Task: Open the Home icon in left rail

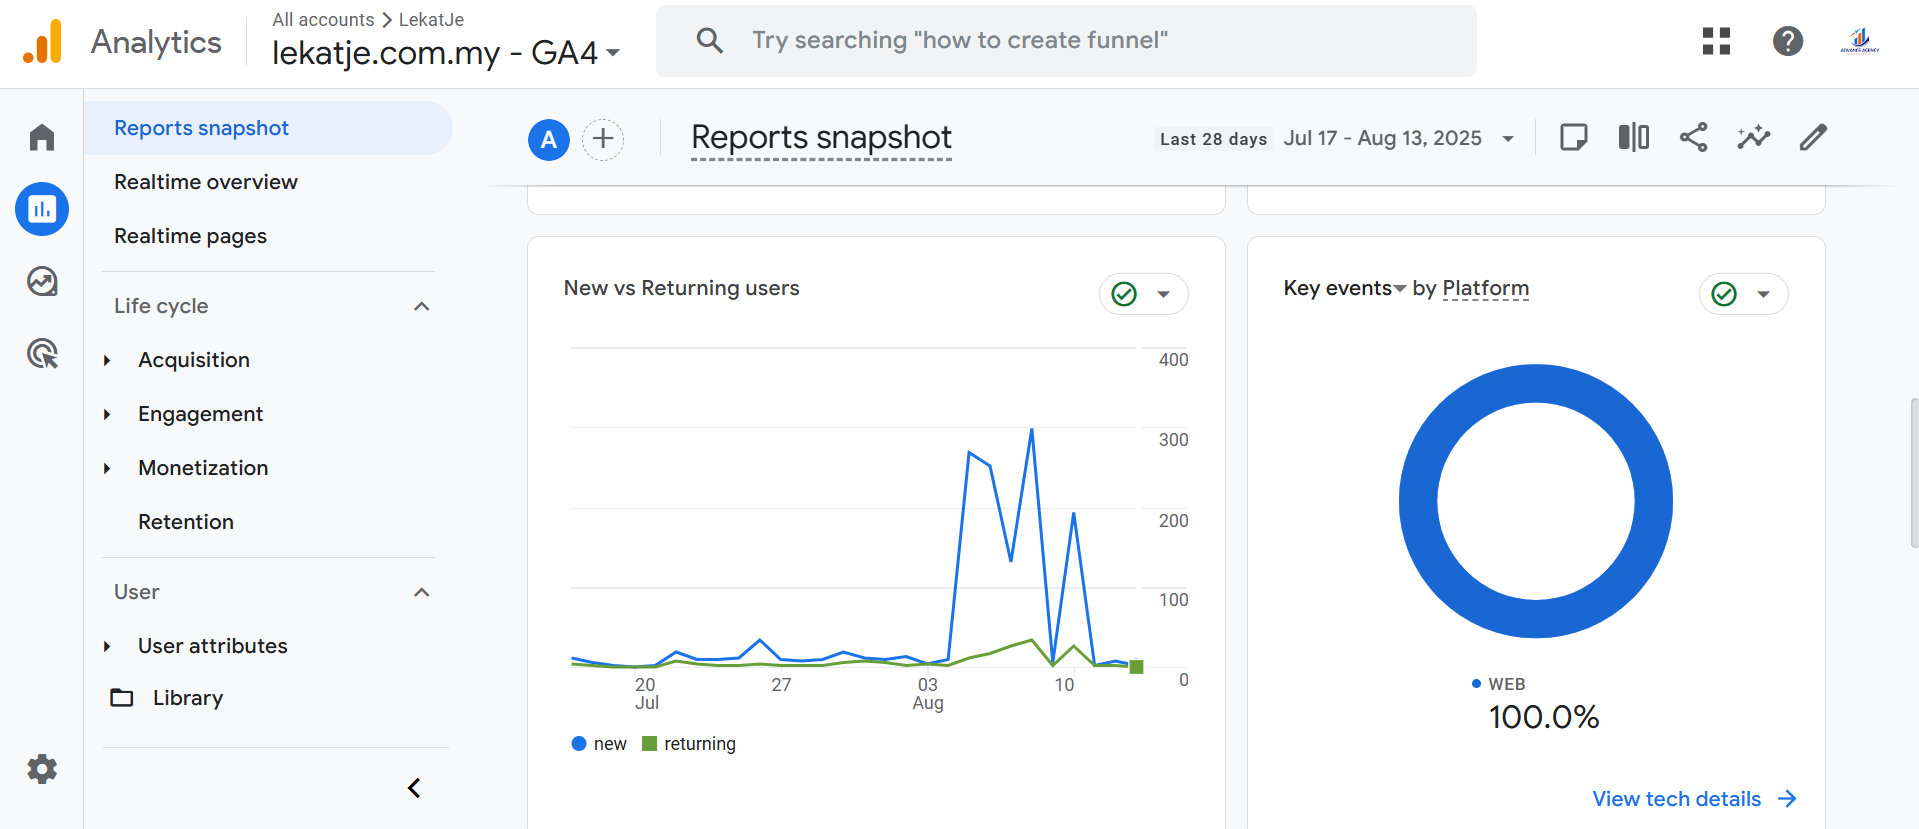Action: [x=42, y=137]
